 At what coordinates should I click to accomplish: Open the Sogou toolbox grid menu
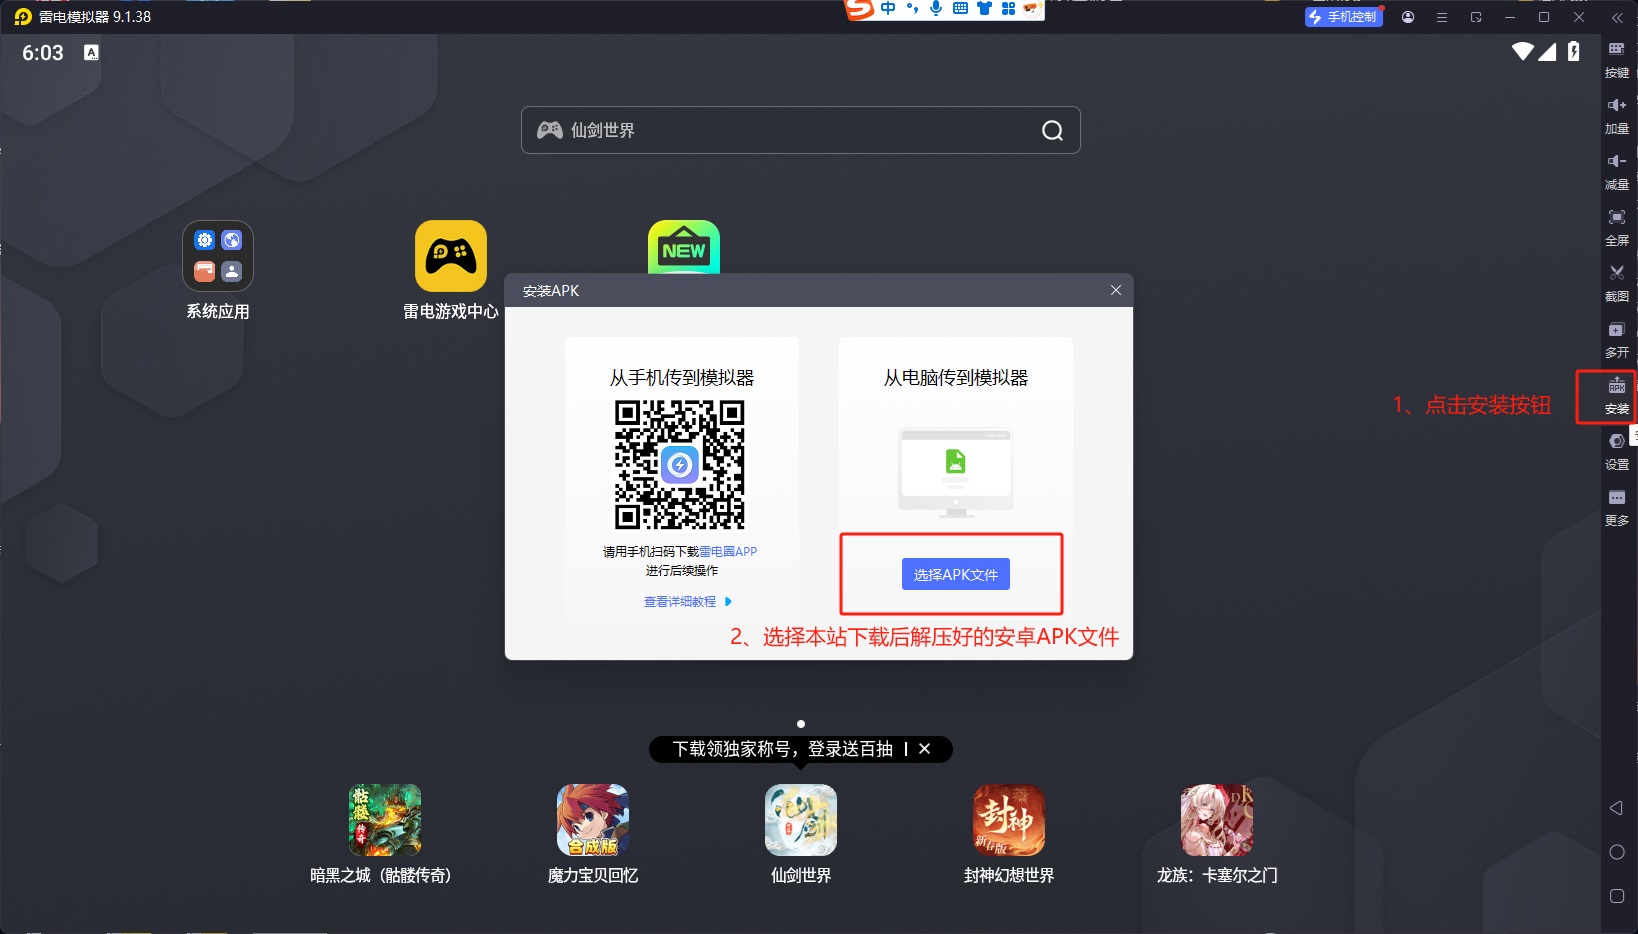coord(1009,9)
